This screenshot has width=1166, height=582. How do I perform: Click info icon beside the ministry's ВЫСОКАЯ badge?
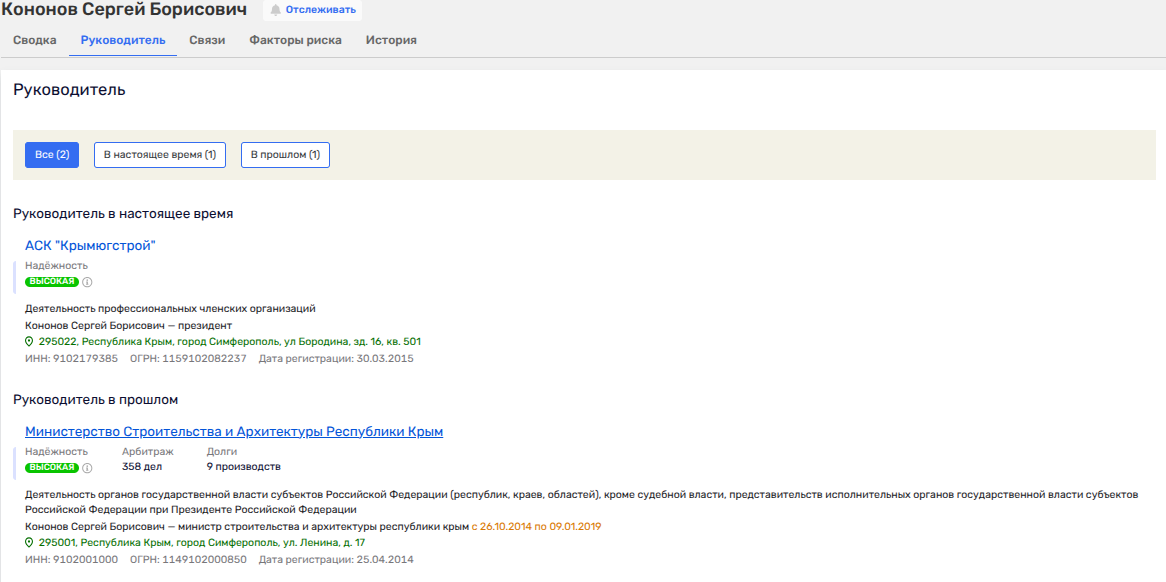click(x=87, y=467)
